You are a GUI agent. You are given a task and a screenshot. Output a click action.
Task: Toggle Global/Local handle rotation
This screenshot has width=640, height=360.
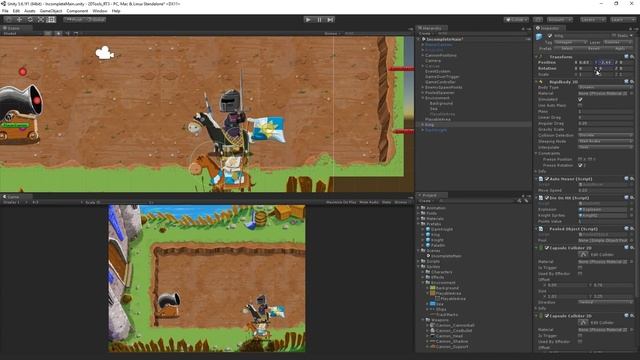click(96, 20)
